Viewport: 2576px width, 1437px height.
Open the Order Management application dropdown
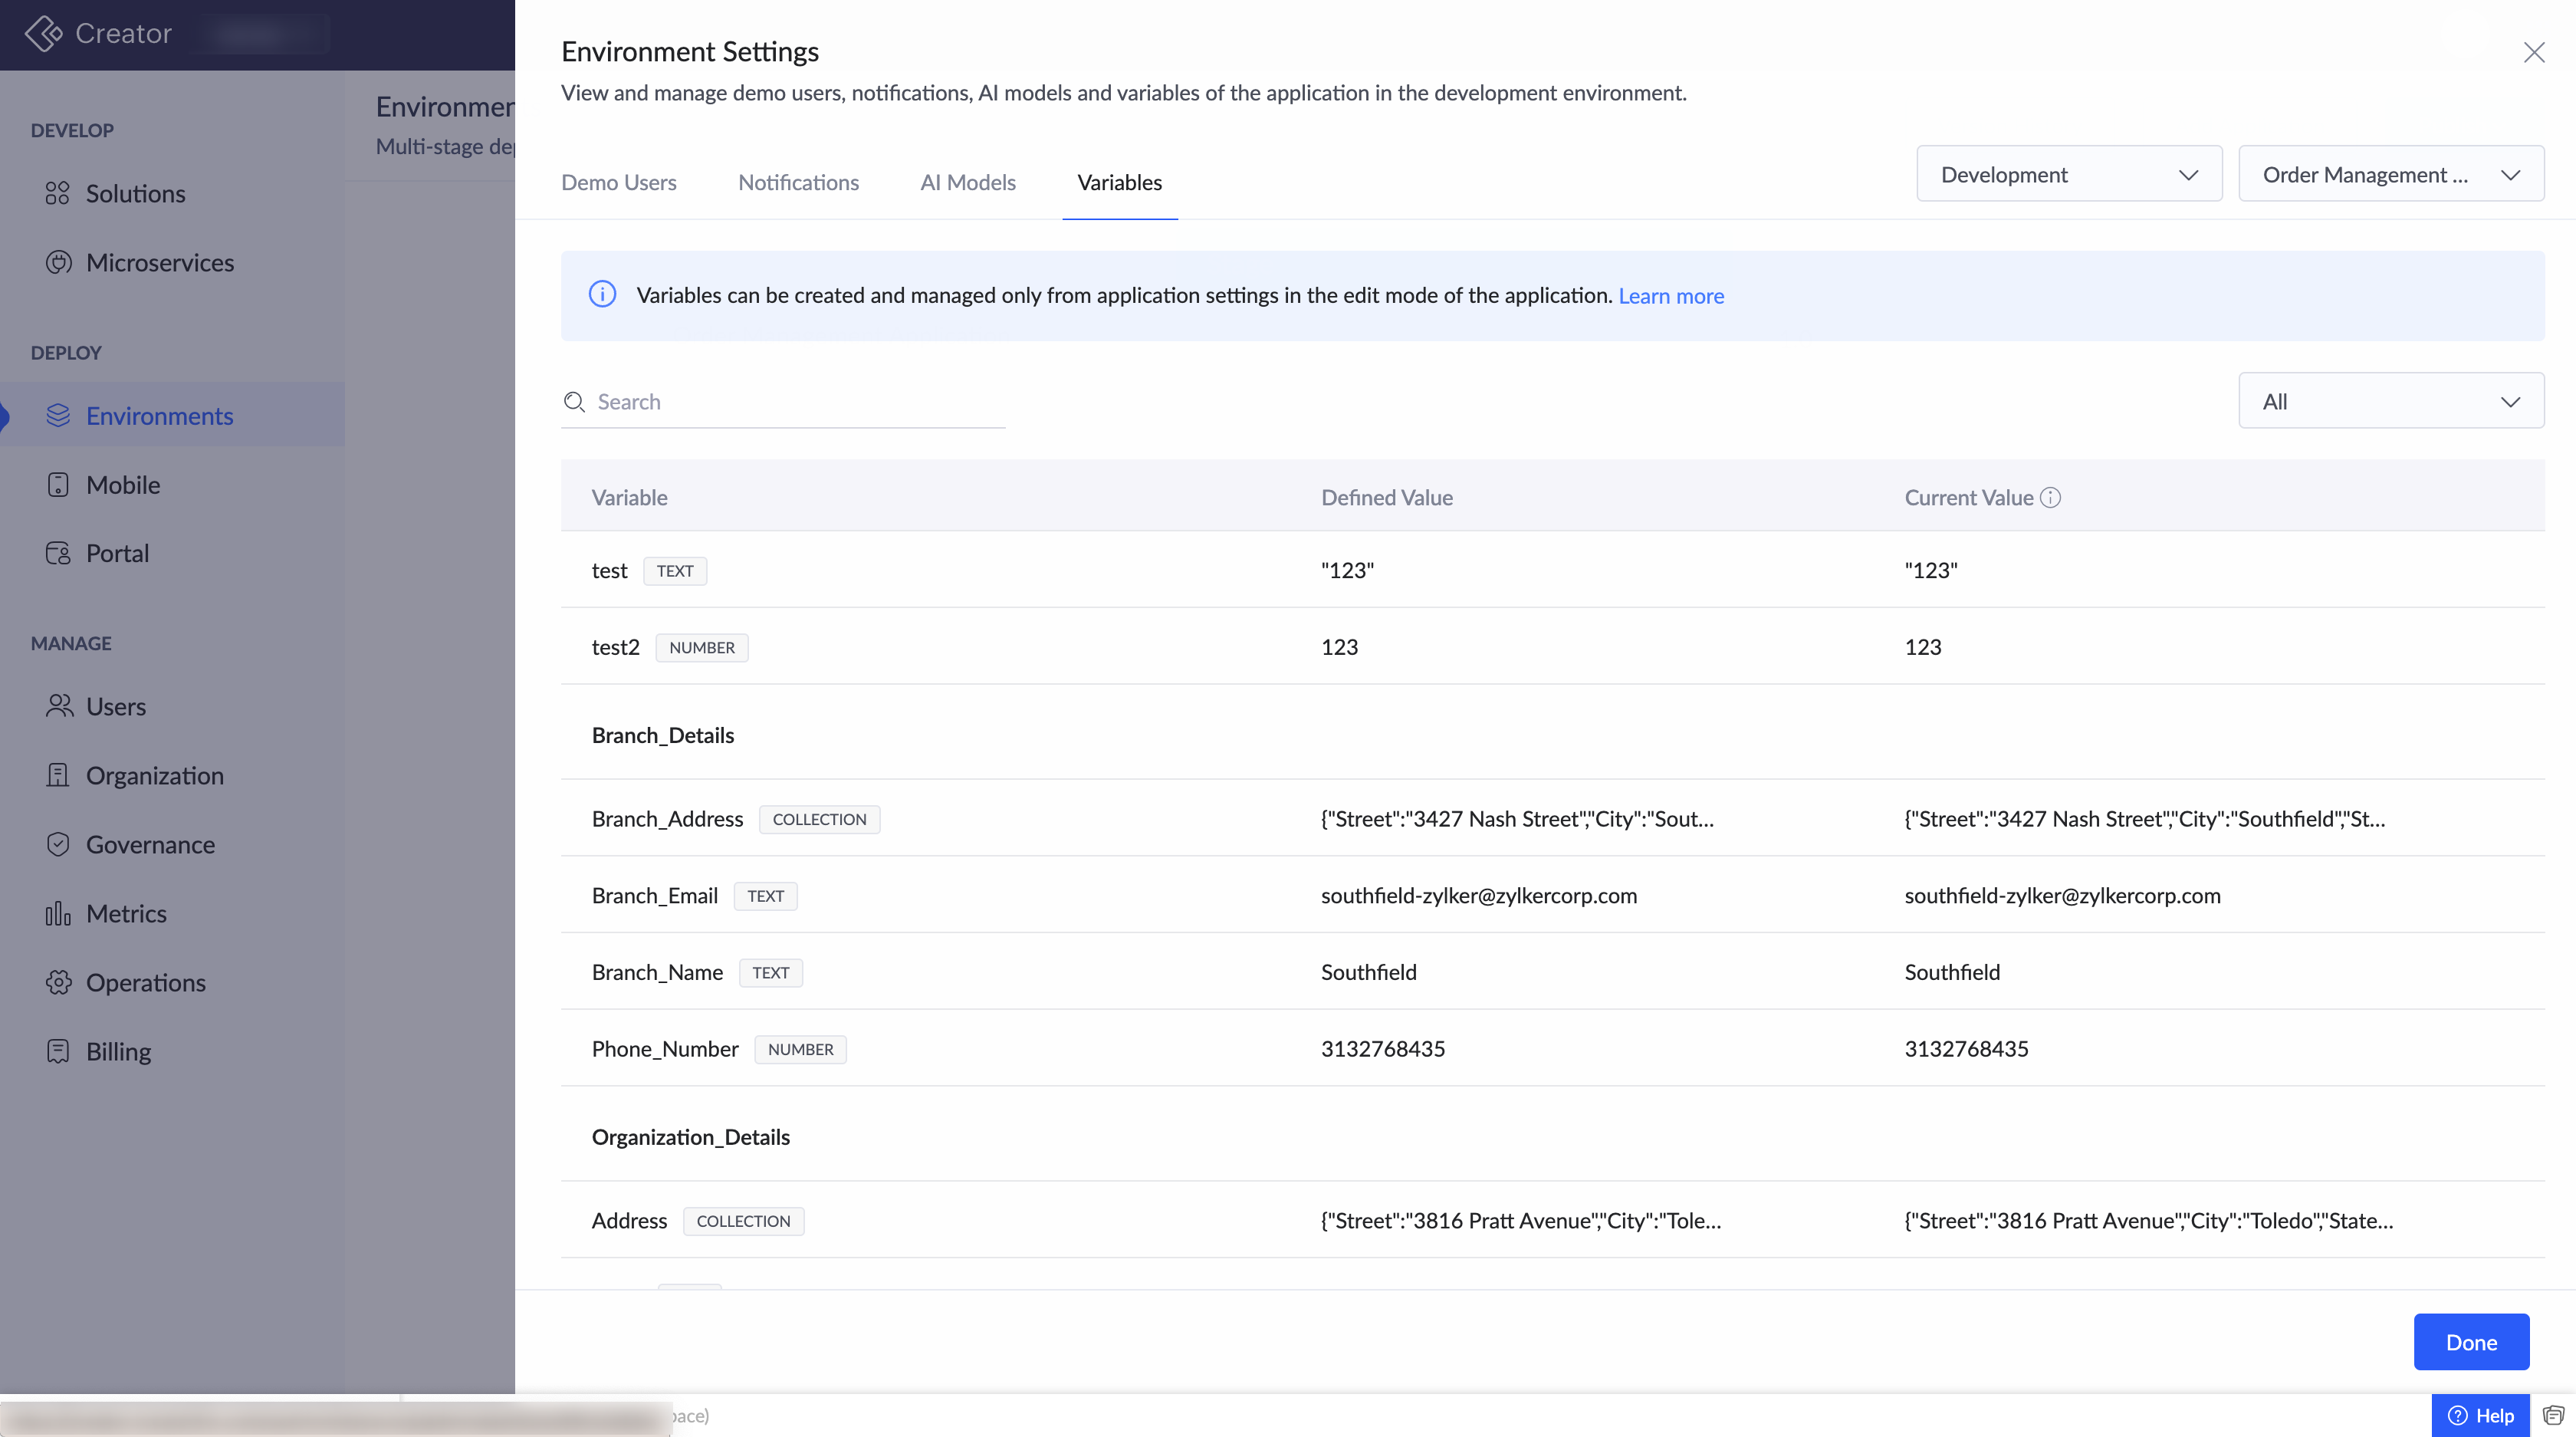2390,174
